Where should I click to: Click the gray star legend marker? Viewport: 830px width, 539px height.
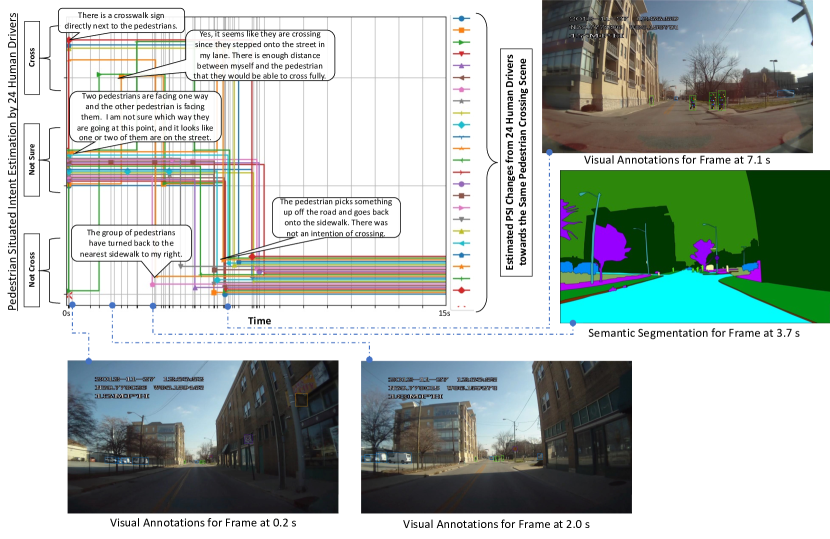462,101
